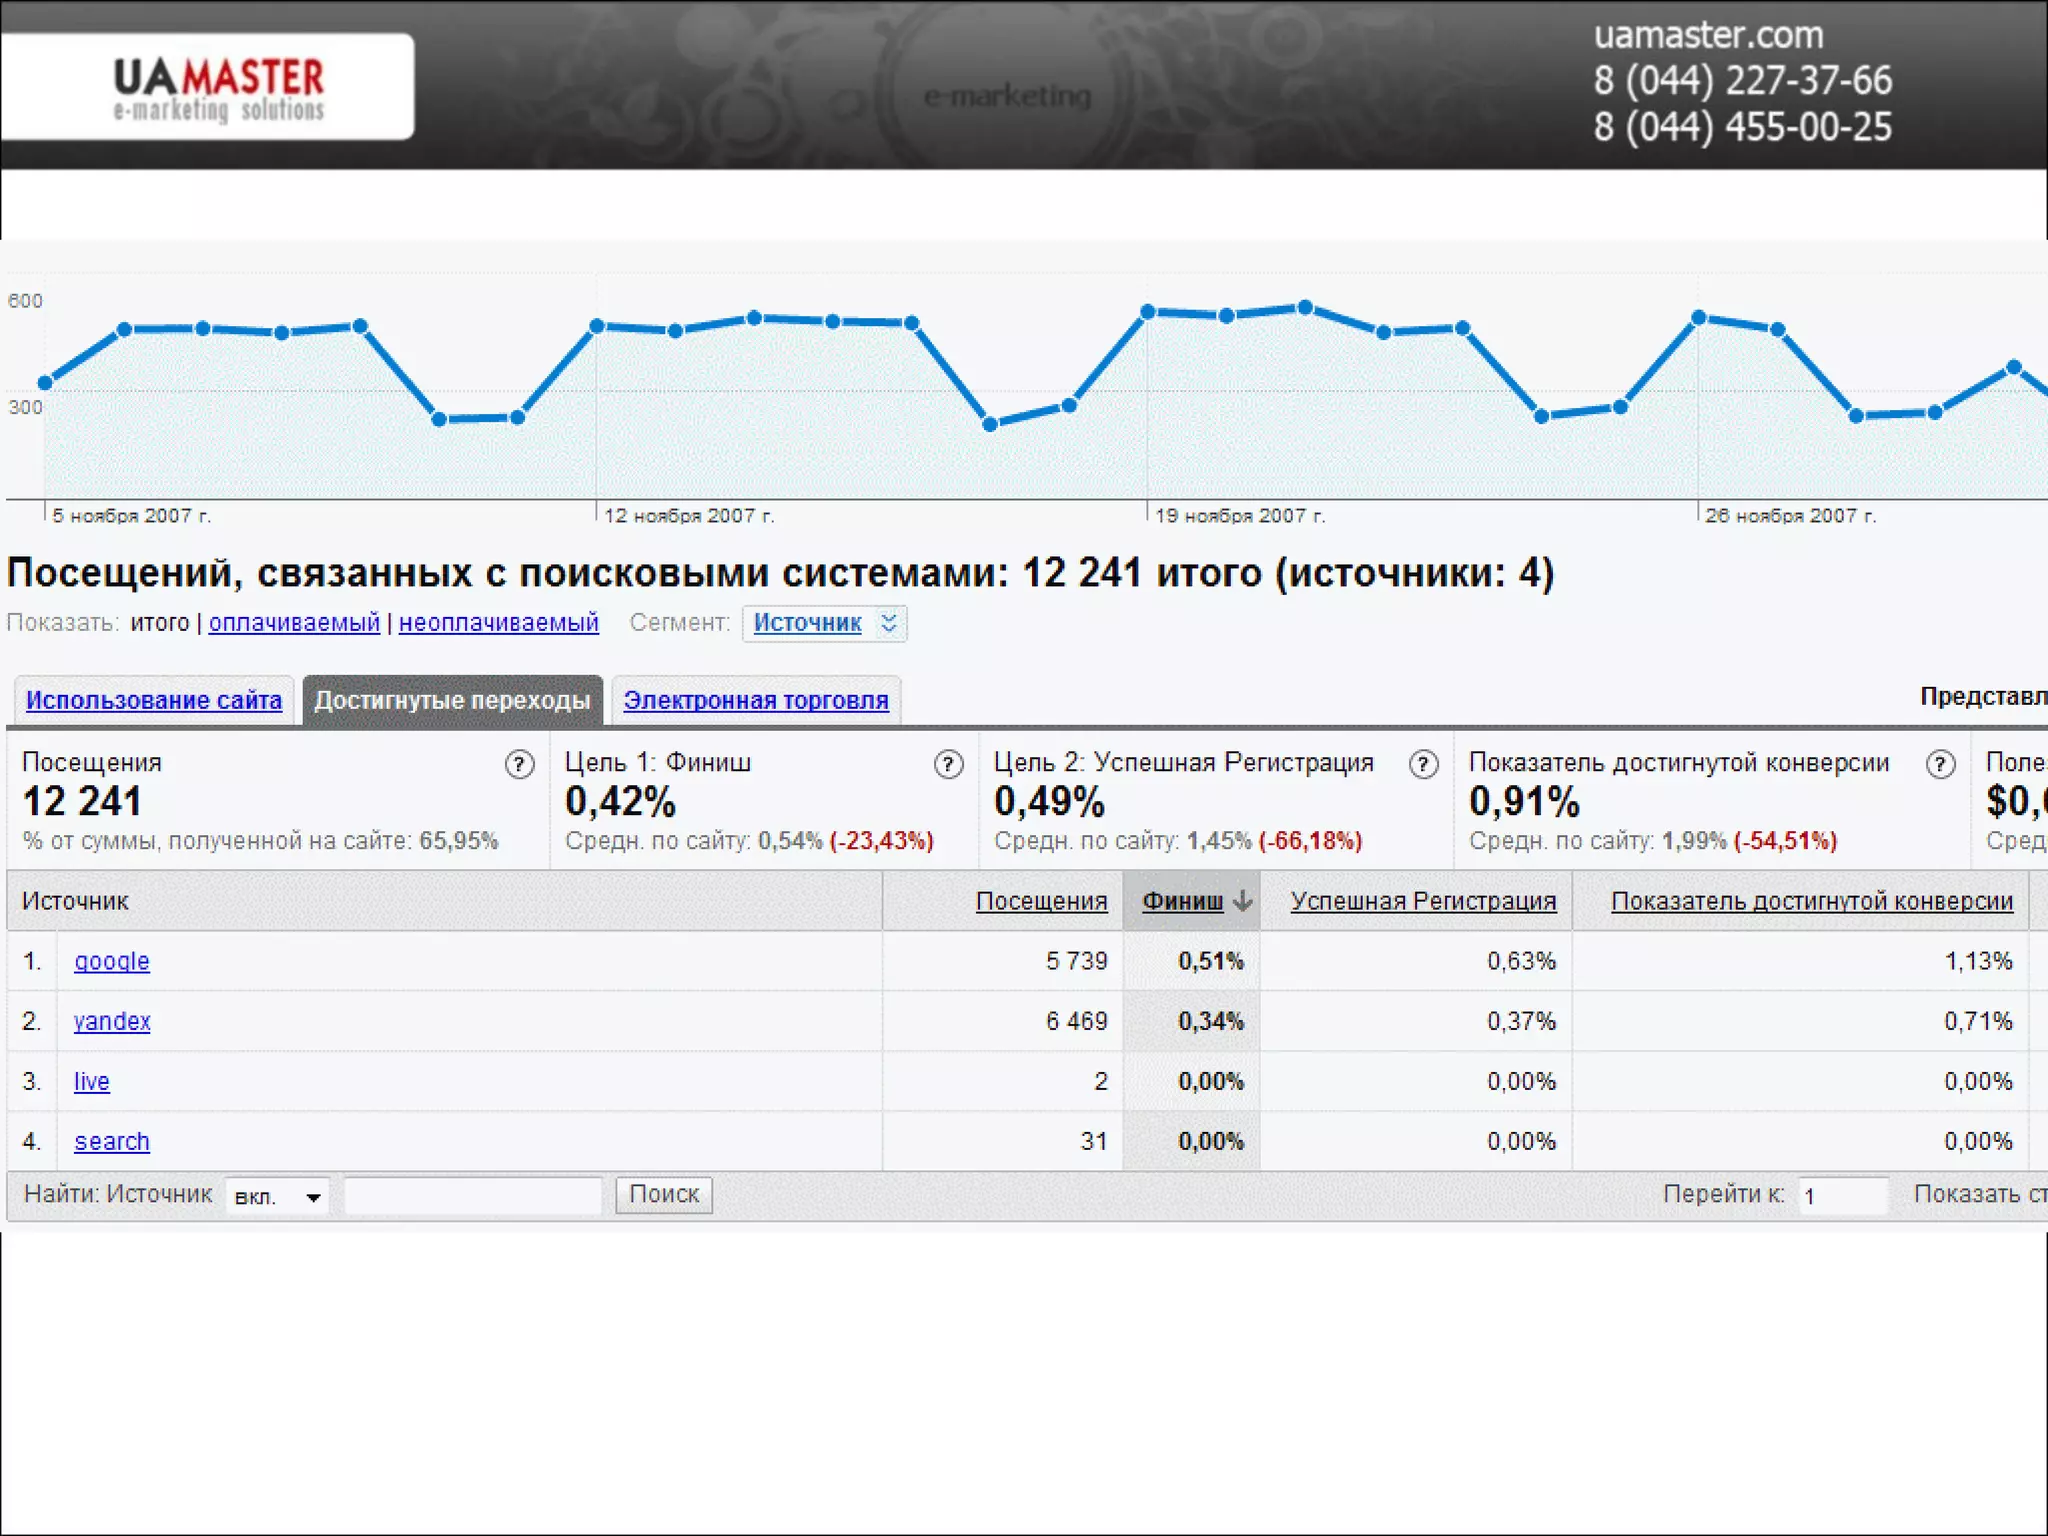Click the UAMaster logo
The height and width of the screenshot is (1536, 2048).
[x=218, y=88]
